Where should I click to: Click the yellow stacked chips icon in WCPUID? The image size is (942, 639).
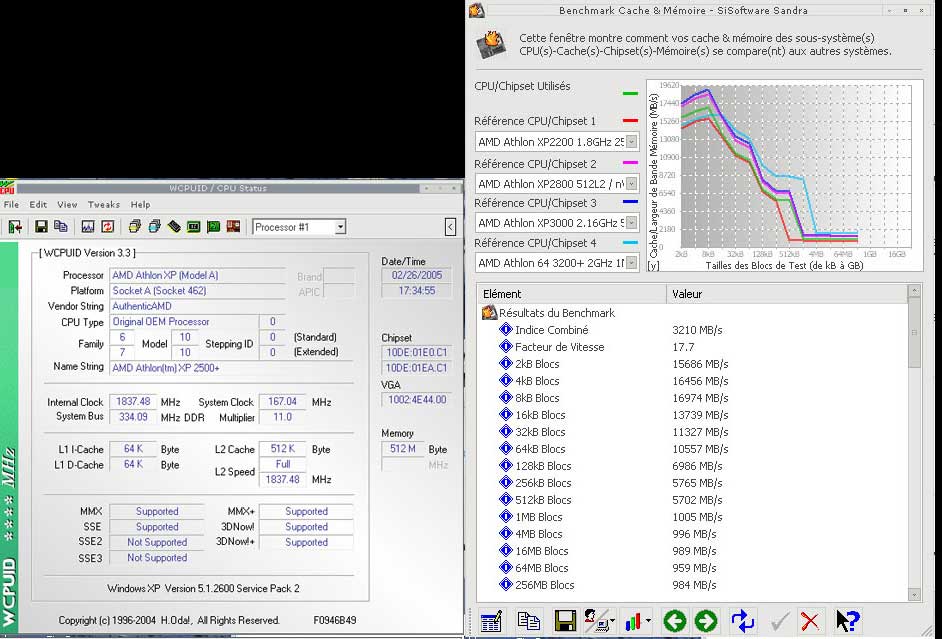click(x=135, y=226)
